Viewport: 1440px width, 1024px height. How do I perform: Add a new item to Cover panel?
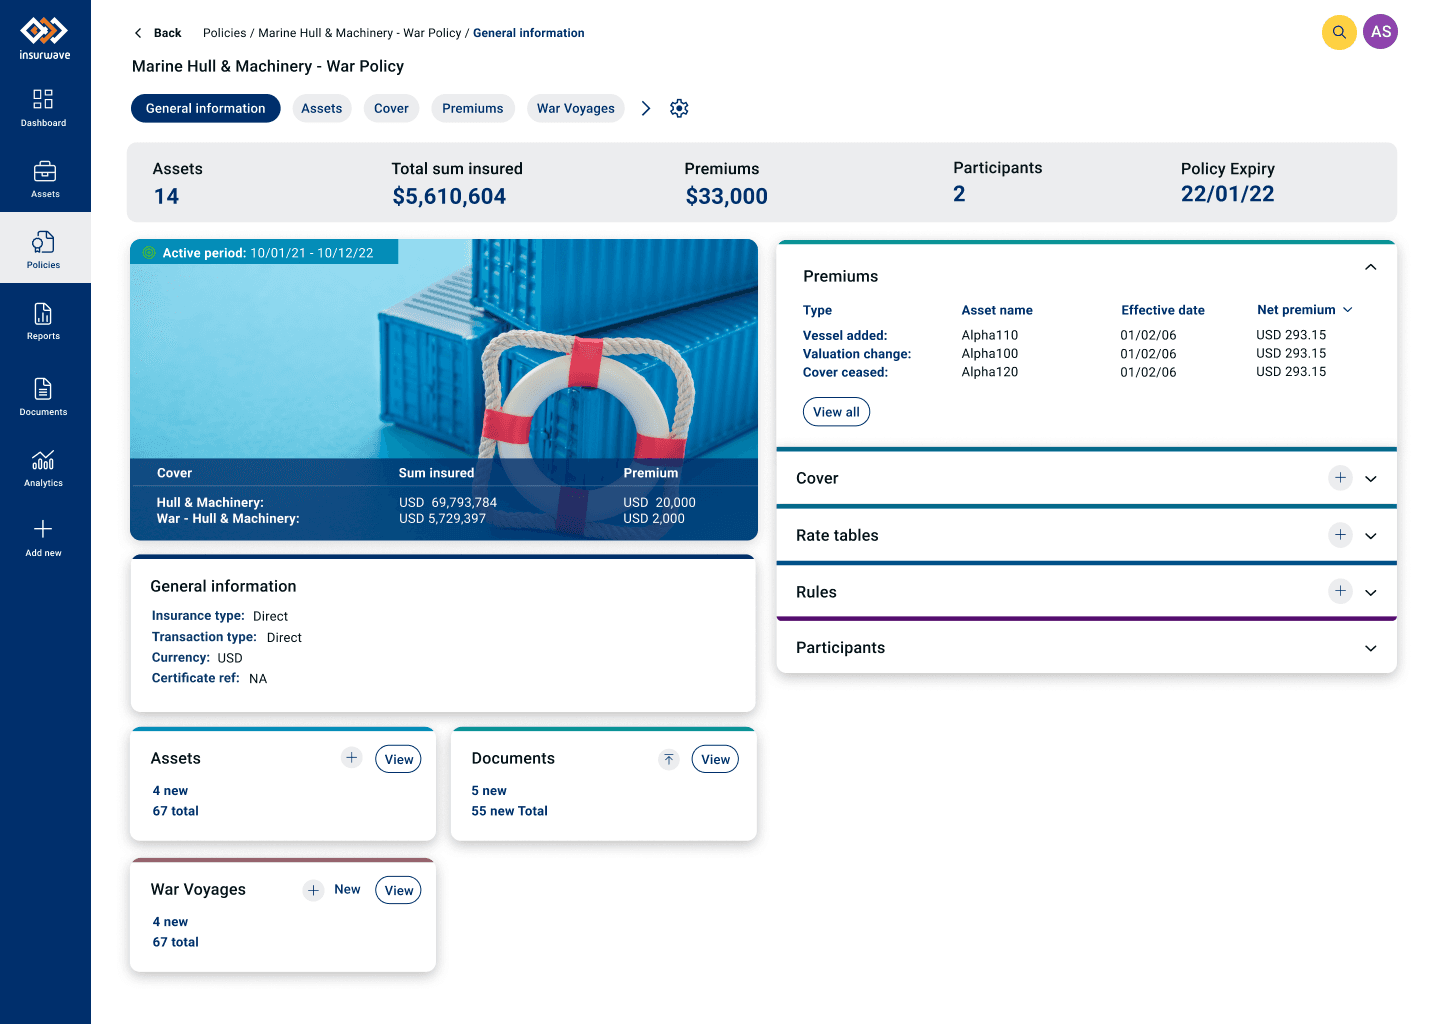pyautogui.click(x=1341, y=478)
